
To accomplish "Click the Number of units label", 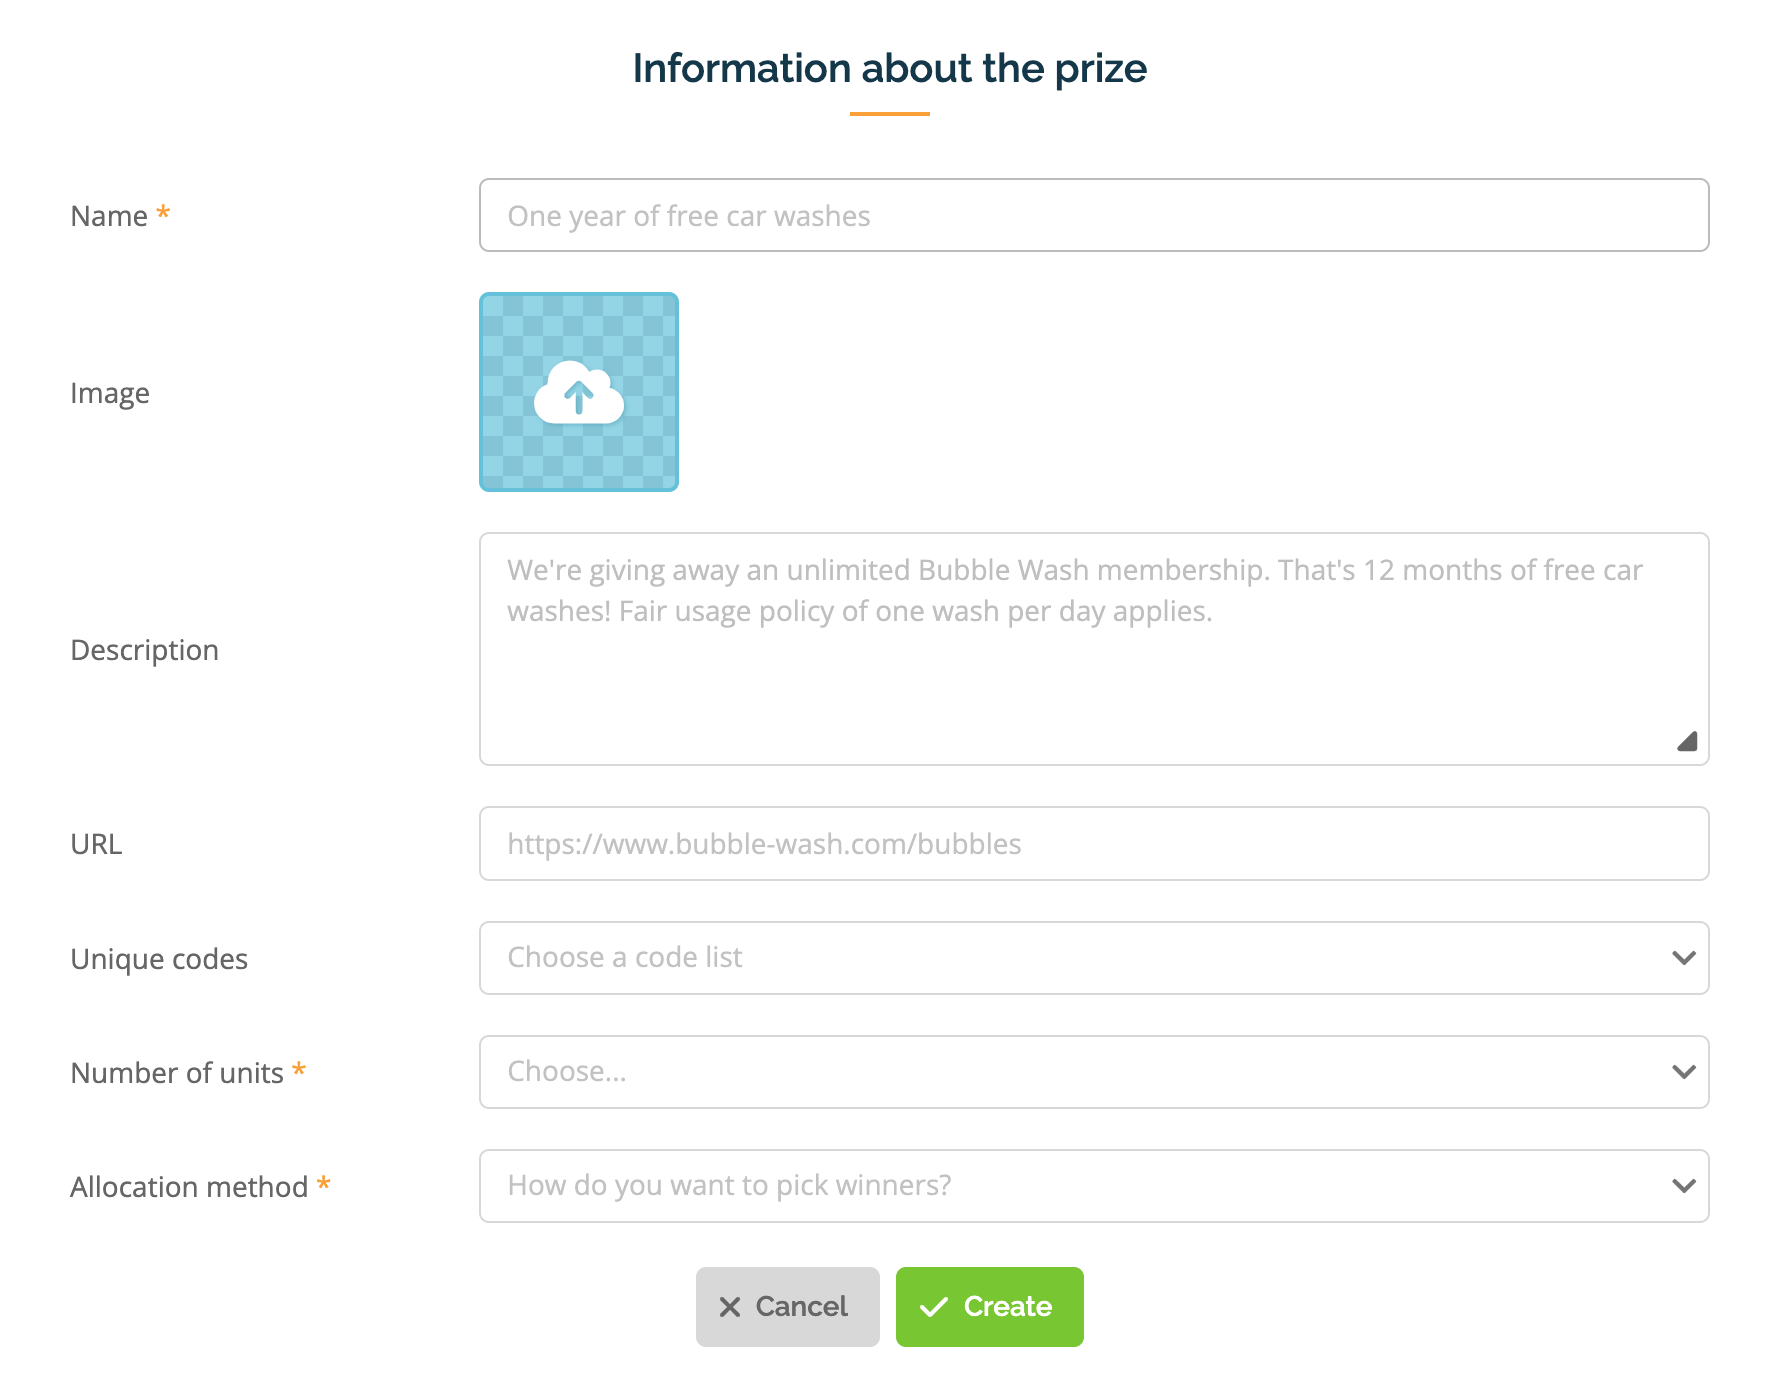I will pyautogui.click(x=177, y=1073).
